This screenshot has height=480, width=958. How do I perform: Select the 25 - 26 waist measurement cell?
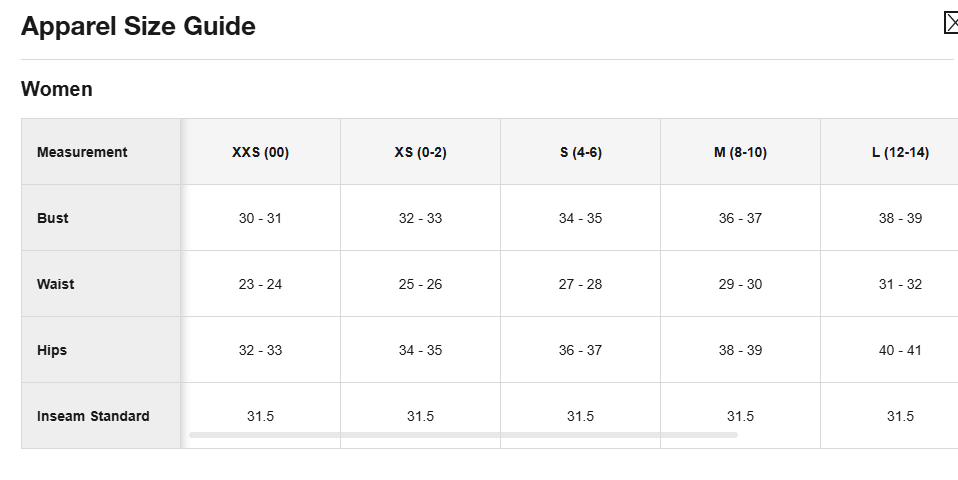click(x=420, y=284)
